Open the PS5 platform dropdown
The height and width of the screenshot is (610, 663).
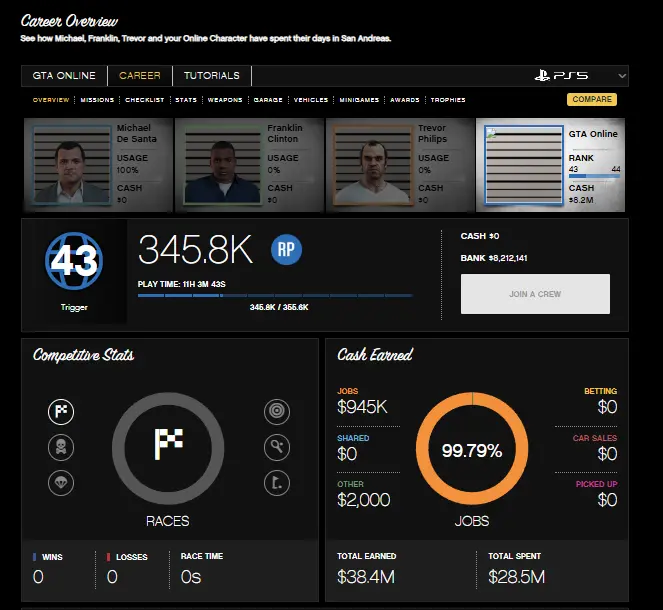click(x=579, y=76)
